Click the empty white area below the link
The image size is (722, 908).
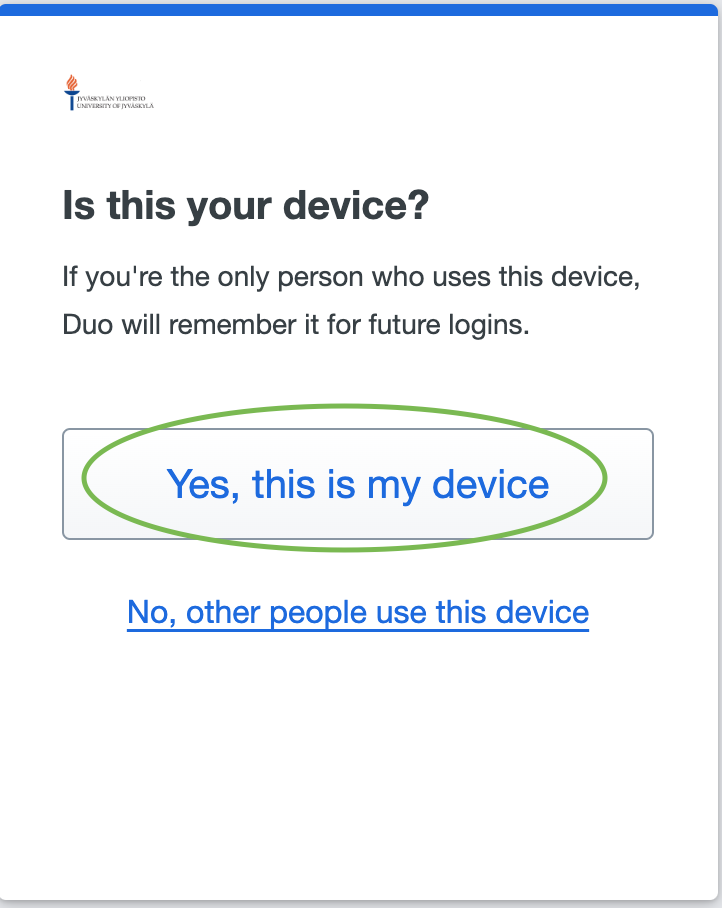point(358,760)
